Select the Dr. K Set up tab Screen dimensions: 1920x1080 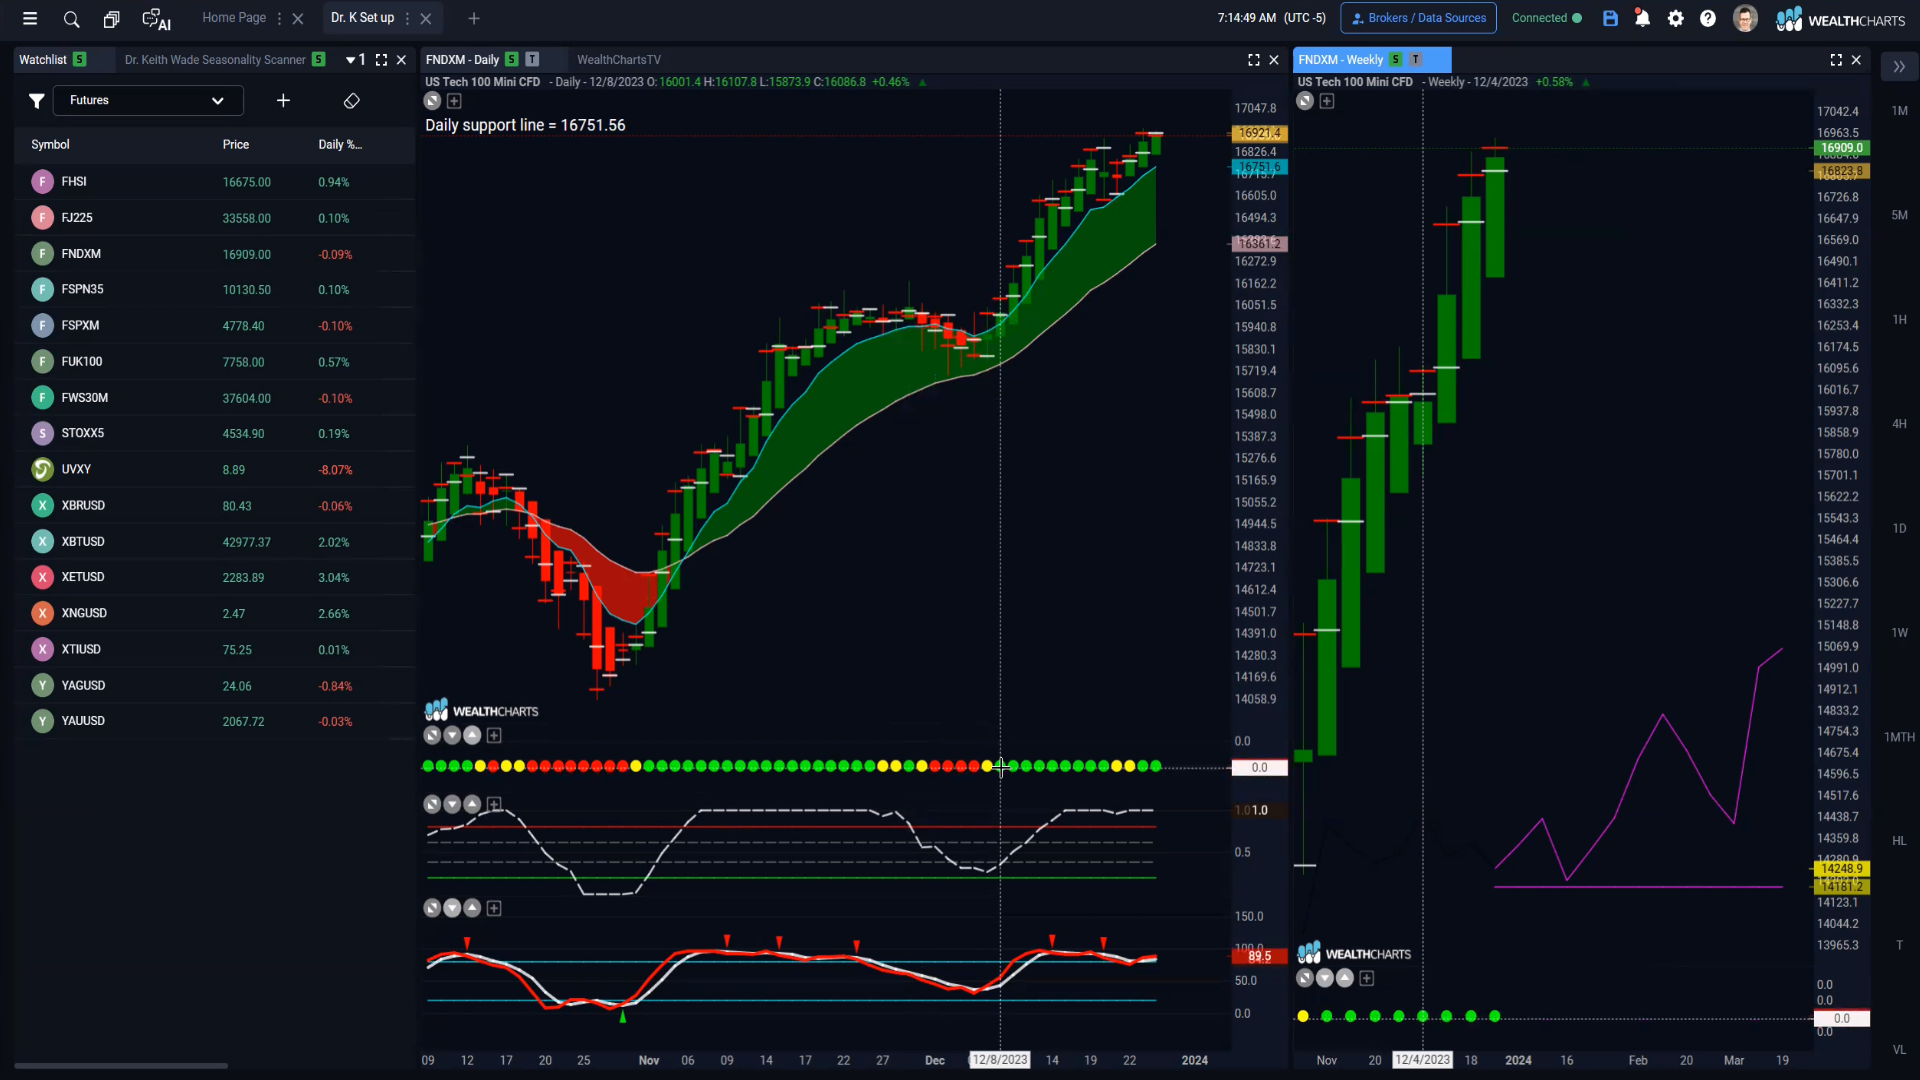pos(362,18)
